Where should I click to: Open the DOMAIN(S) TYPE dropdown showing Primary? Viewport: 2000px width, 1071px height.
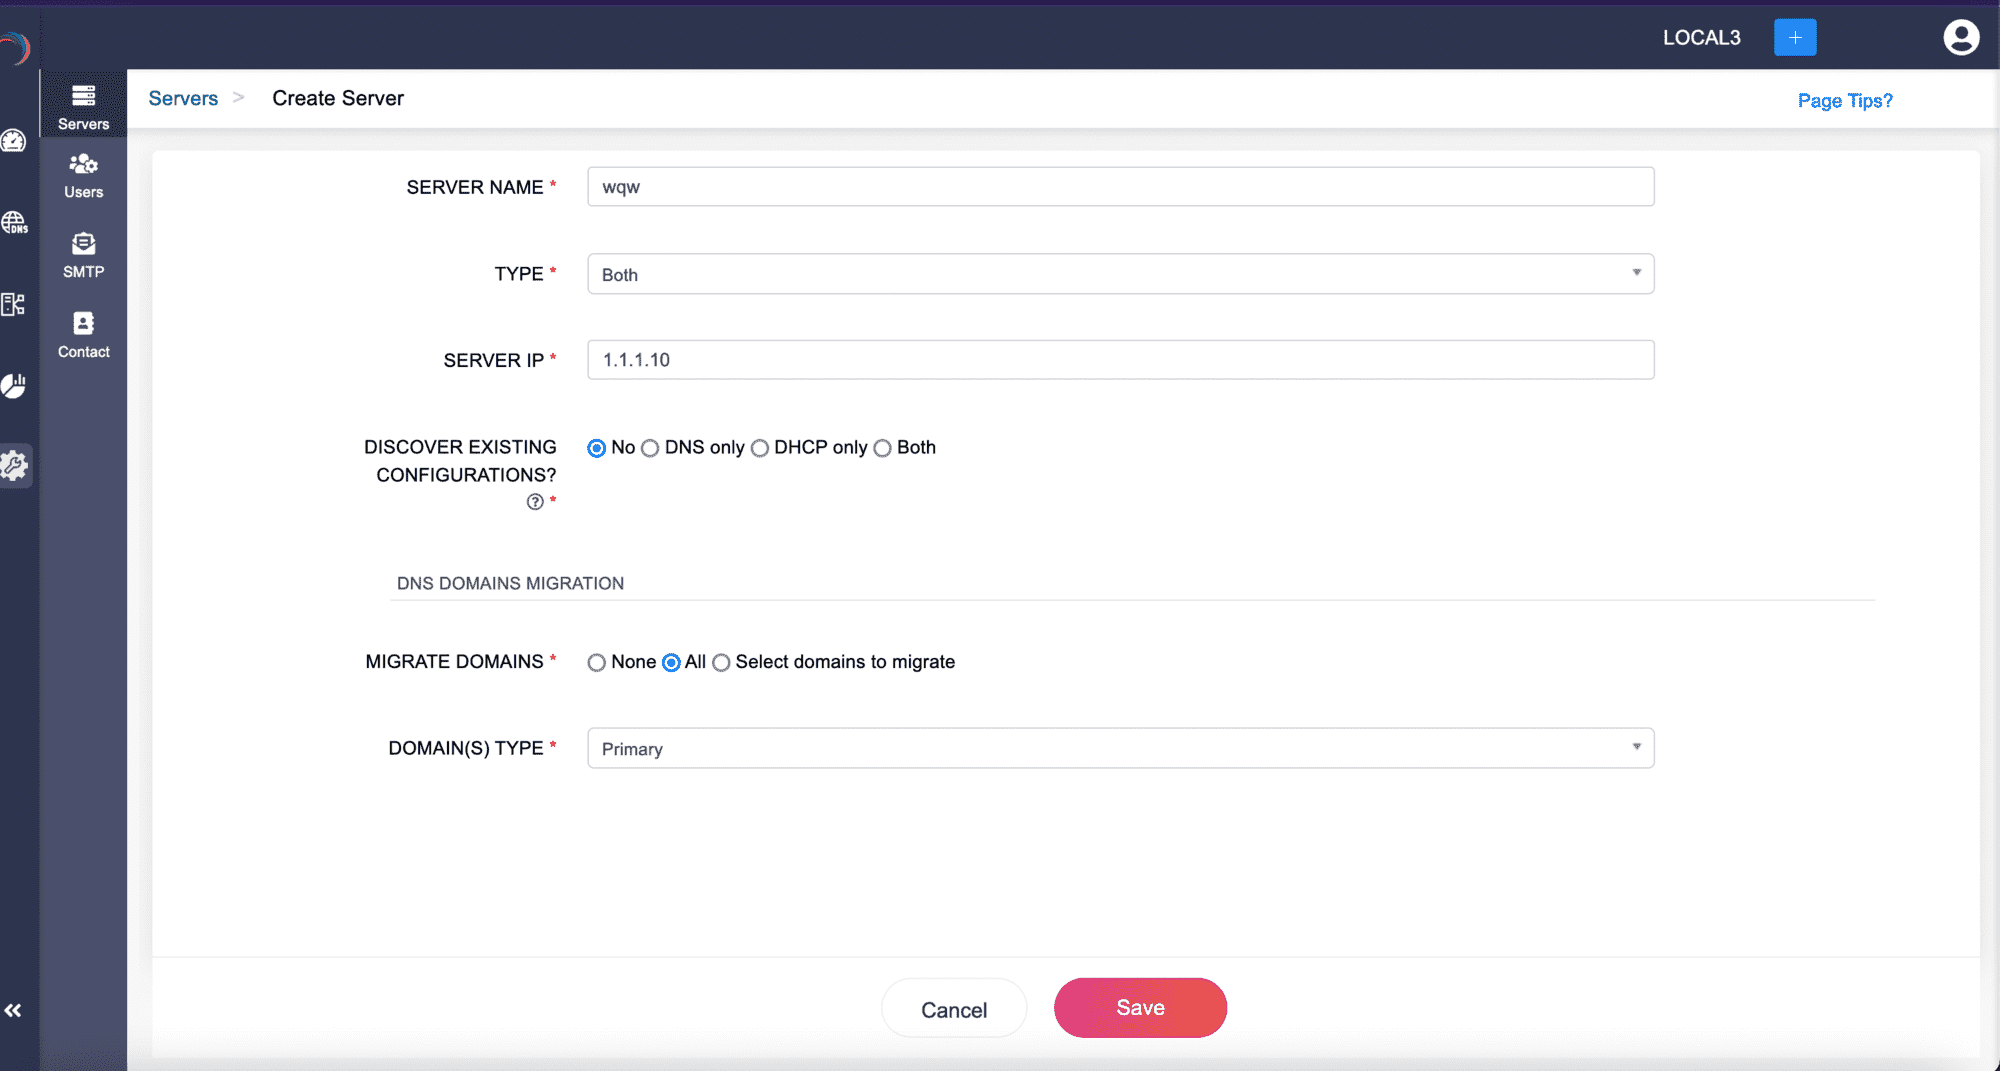[1120, 748]
